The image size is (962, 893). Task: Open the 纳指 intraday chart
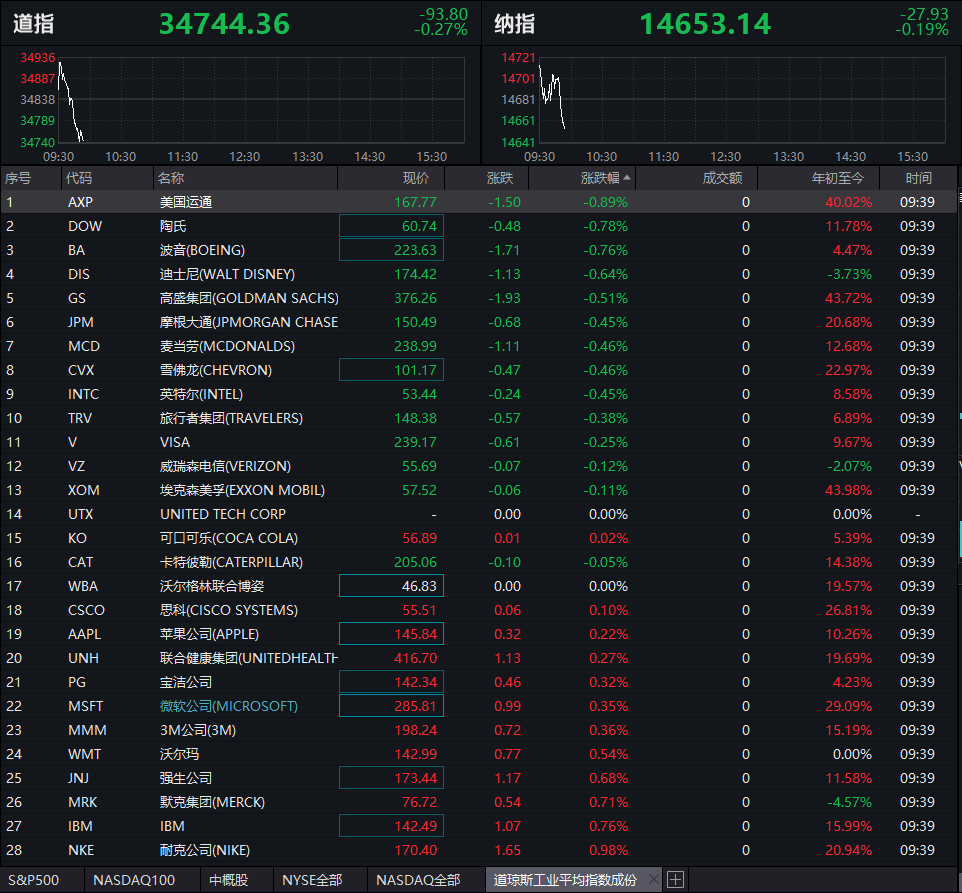(x=742, y=99)
